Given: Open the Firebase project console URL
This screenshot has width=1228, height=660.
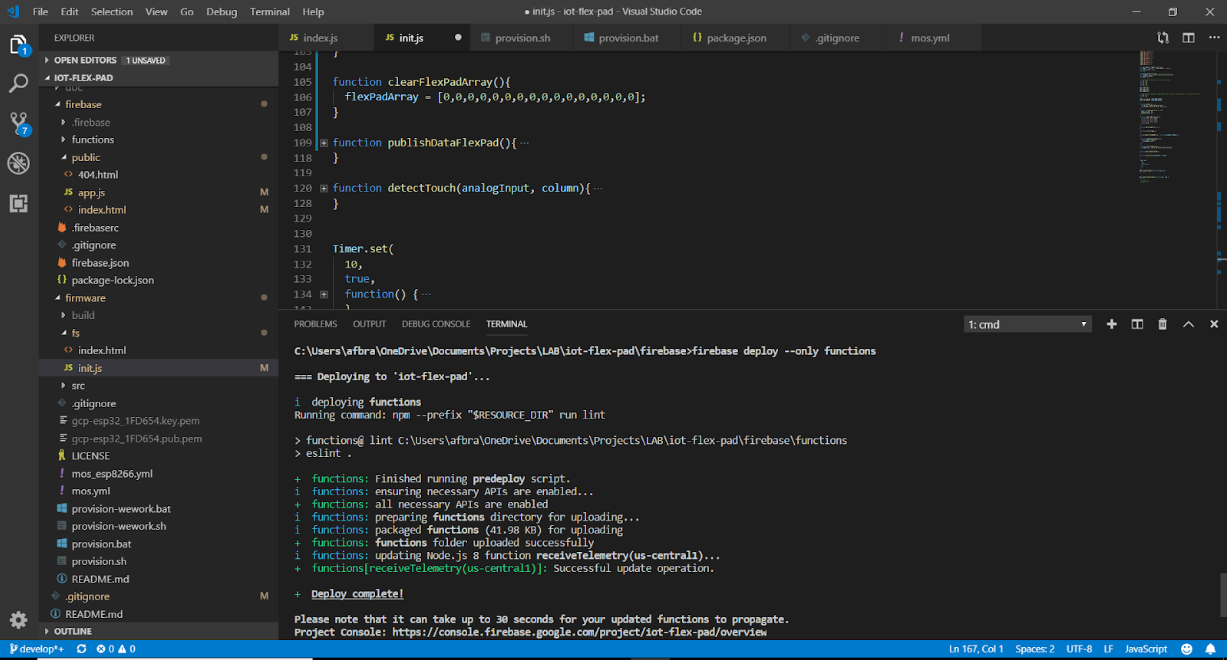Looking at the screenshot, I should point(579,632).
